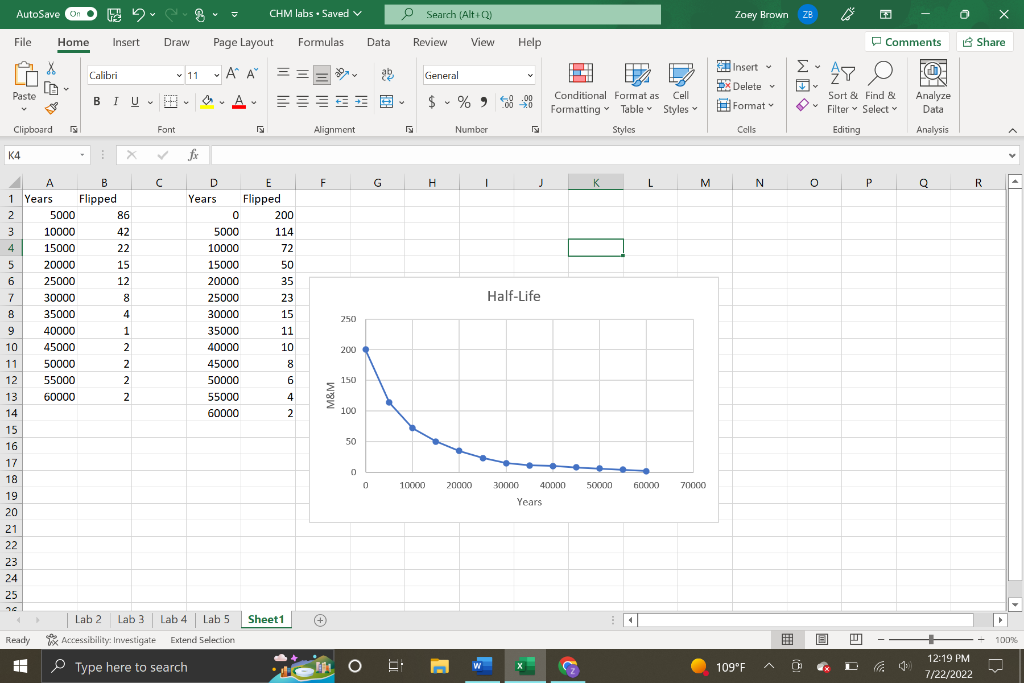Screen dimensions: 1024x683
Task: Click the Fill down icon
Action: (x=803, y=86)
